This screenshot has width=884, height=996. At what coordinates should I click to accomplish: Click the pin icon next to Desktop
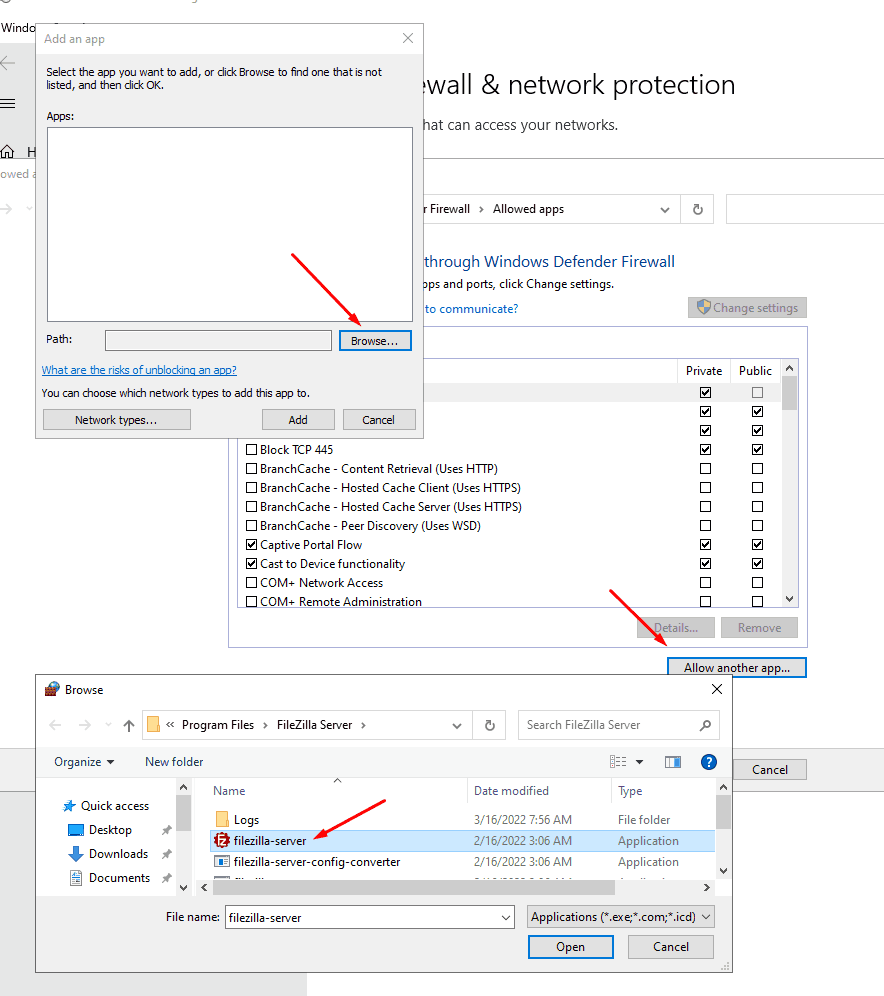pos(166,830)
